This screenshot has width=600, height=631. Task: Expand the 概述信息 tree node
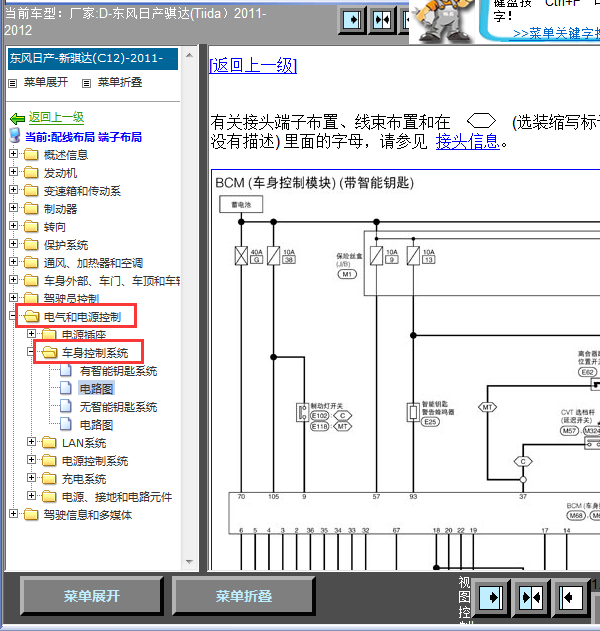(x=13, y=154)
